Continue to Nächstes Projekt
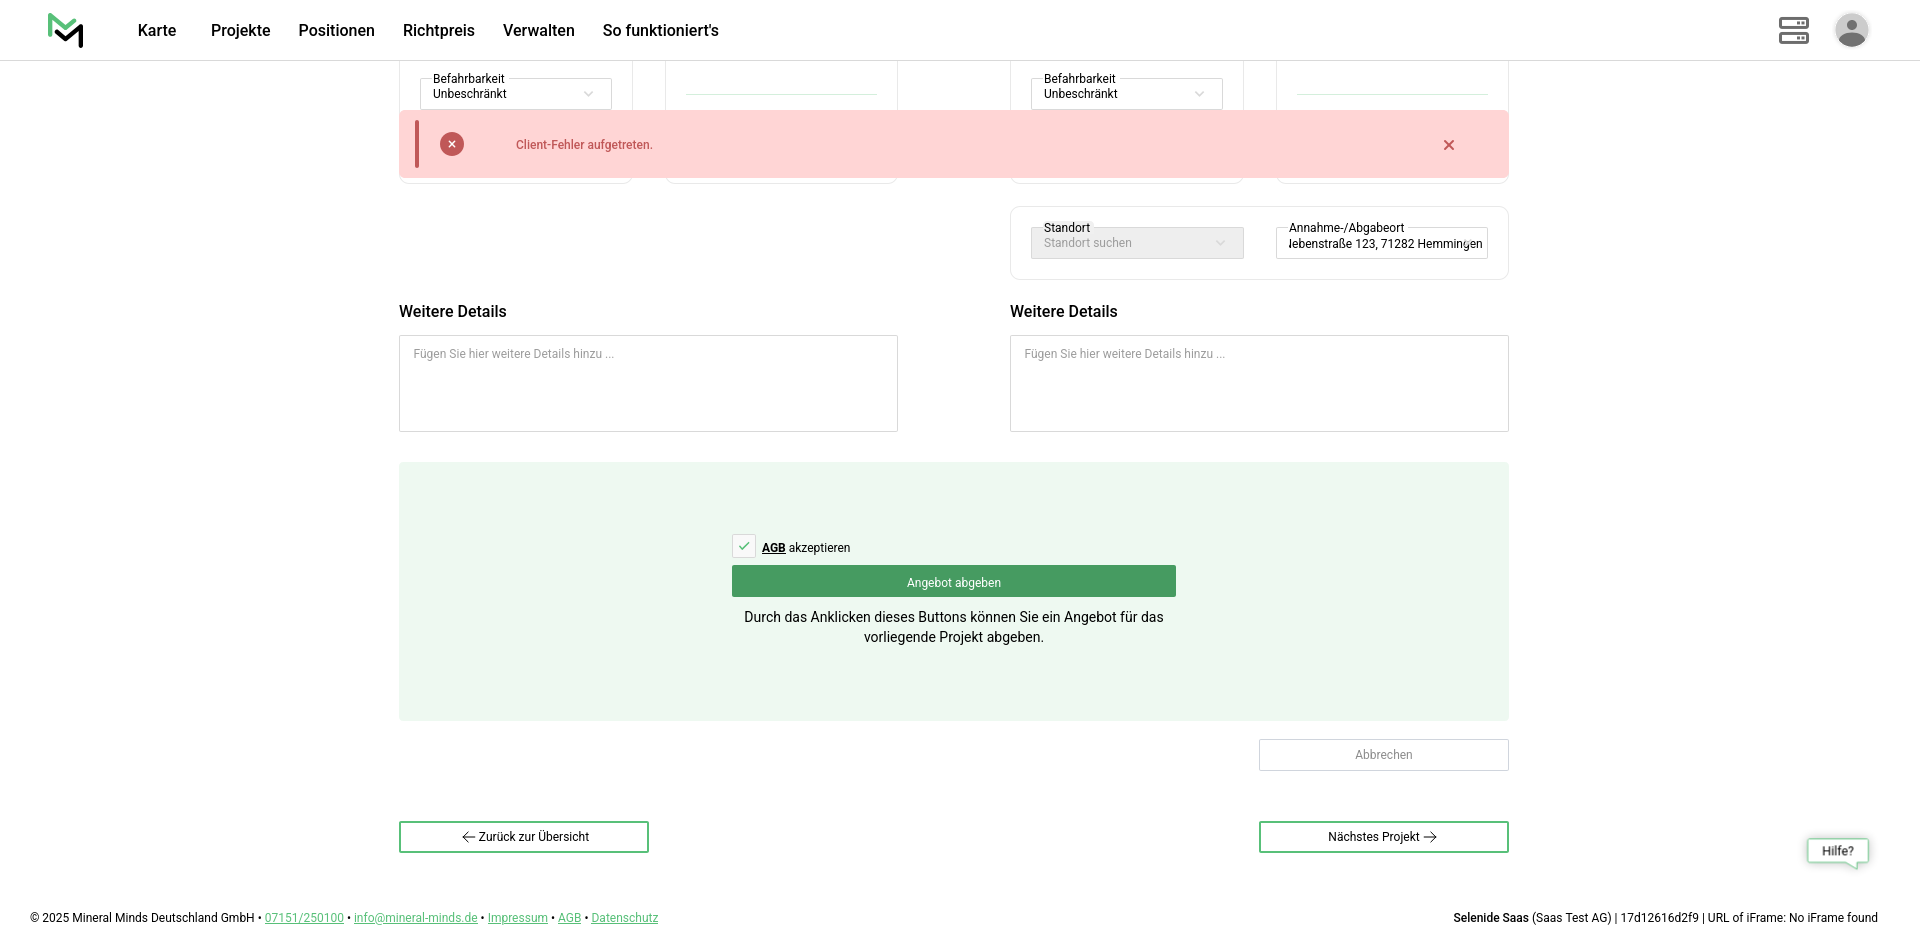Viewport: 1920px width, 943px height. click(1383, 837)
